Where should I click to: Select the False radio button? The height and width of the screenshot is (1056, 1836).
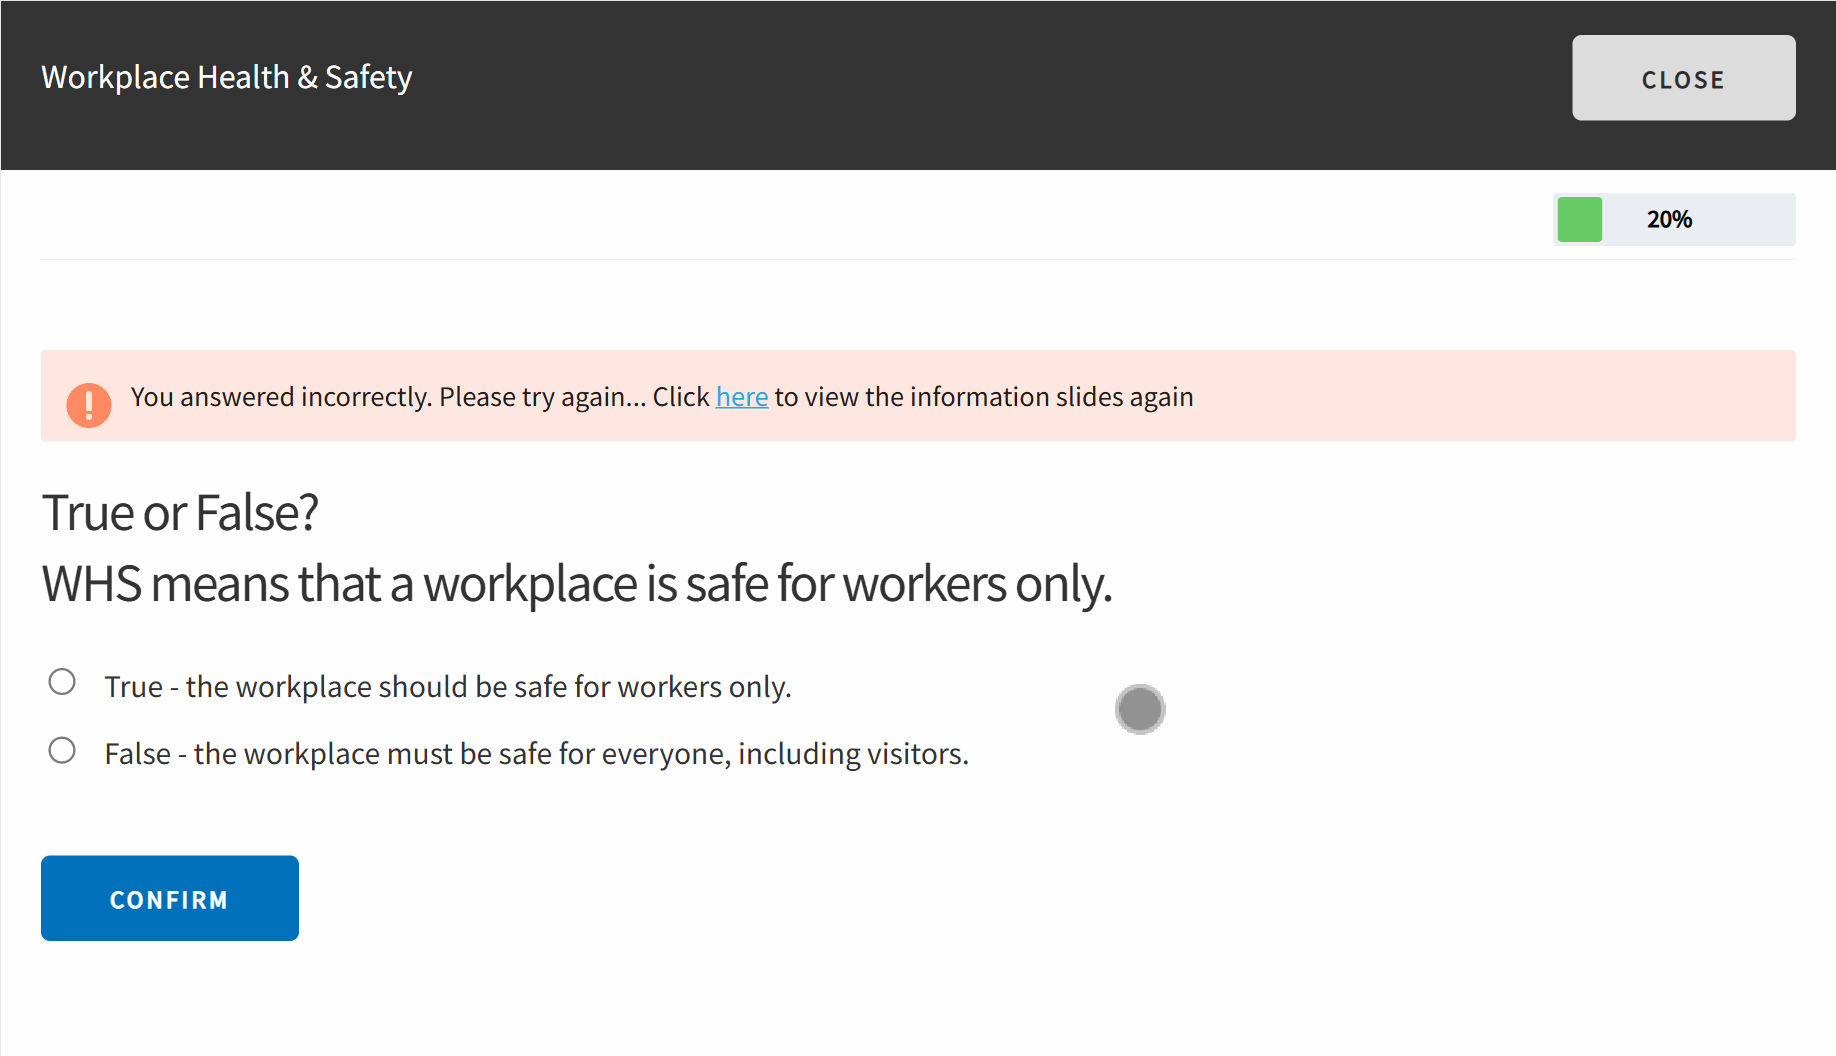pyautogui.click(x=62, y=750)
